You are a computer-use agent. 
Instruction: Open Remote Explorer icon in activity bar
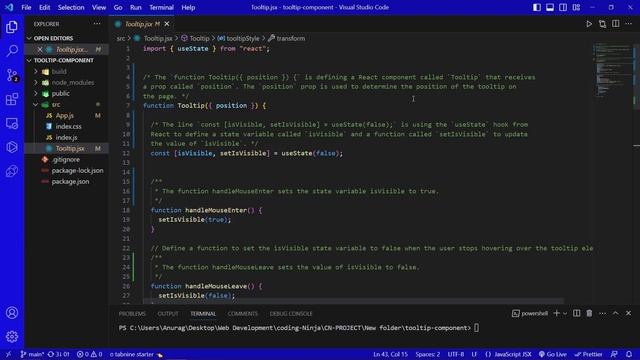click(x=12, y=123)
